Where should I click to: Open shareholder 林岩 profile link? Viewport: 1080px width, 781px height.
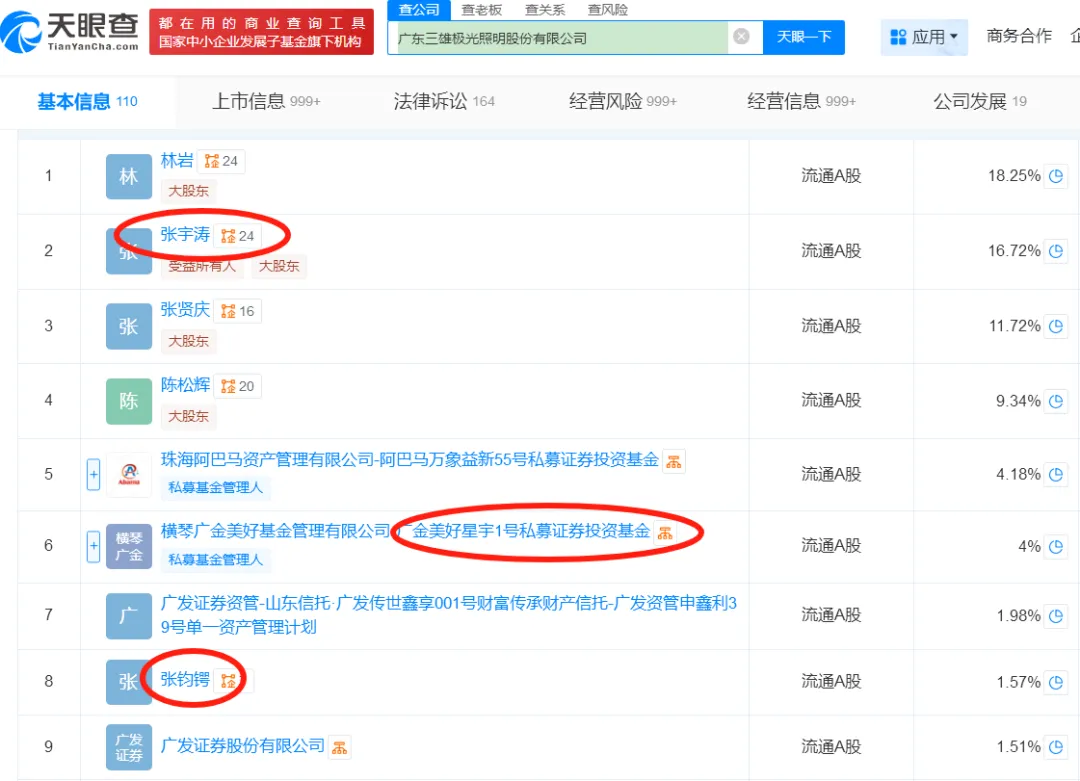coord(177,160)
